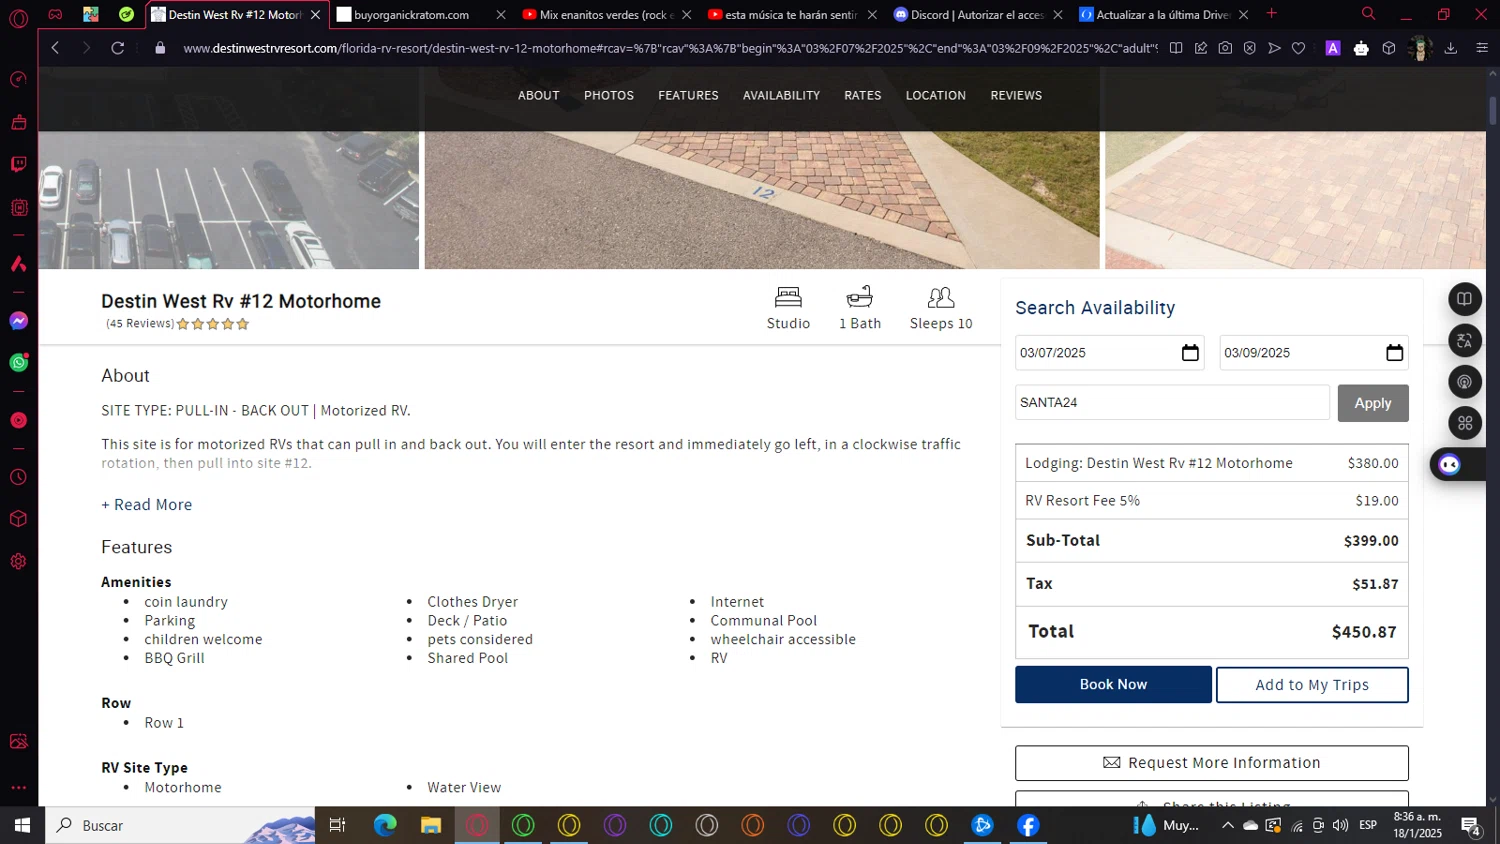Go to the FEATURES section
The image size is (1500, 844).
tap(688, 96)
